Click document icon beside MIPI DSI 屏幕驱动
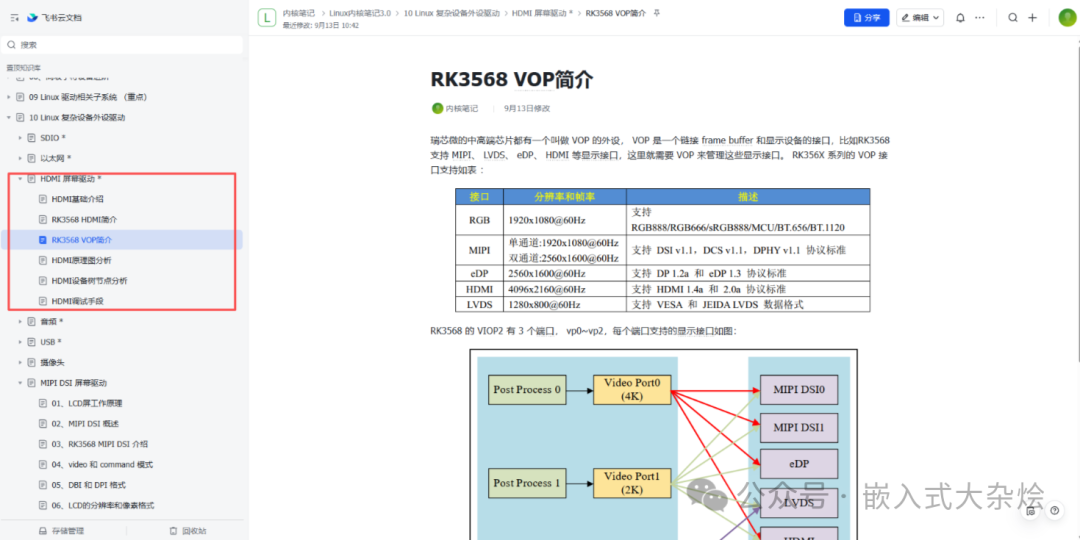Image resolution: width=1080 pixels, height=540 pixels. (x=32, y=383)
